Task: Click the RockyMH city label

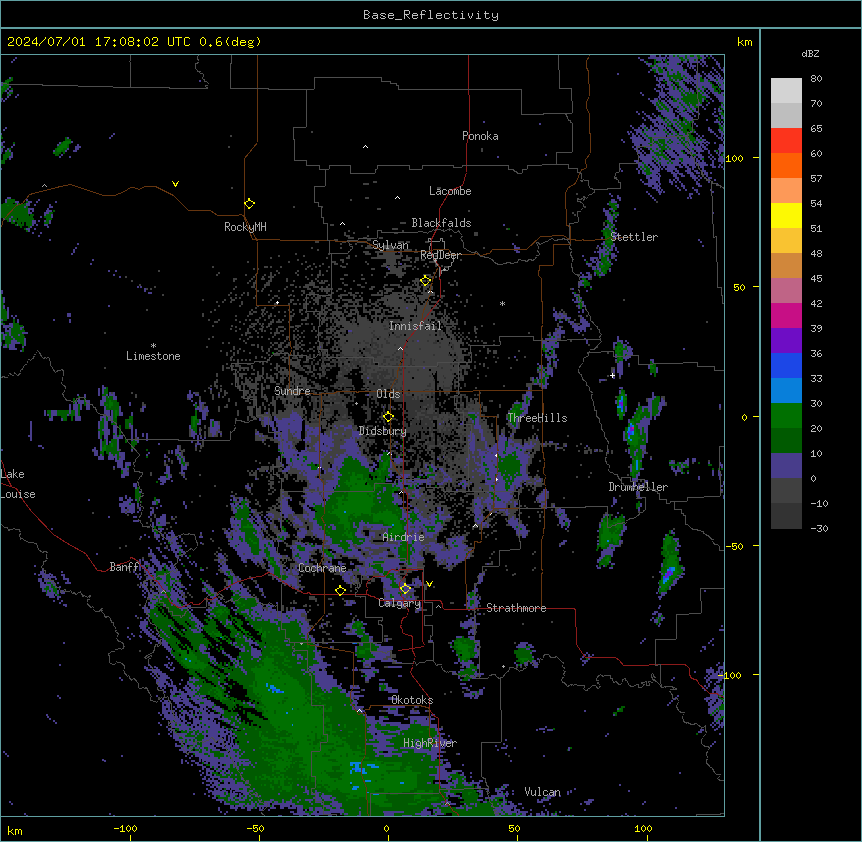Action: coord(245,227)
